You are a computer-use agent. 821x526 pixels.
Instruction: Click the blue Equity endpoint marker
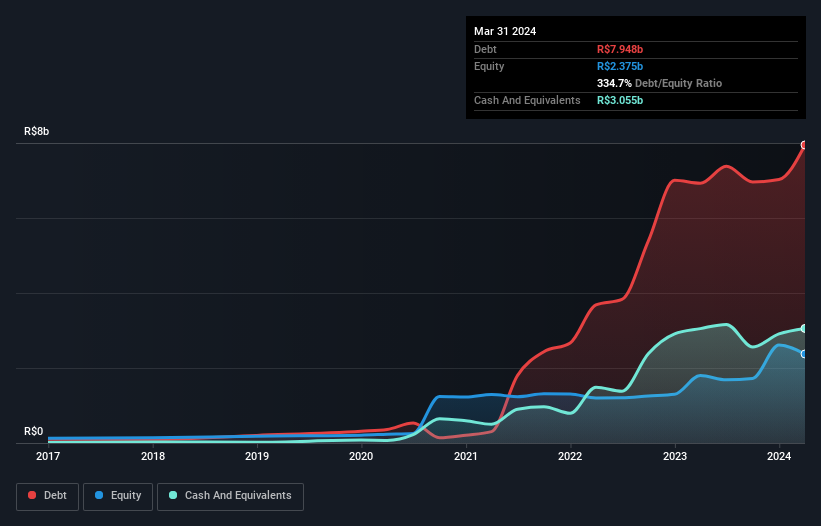(804, 354)
